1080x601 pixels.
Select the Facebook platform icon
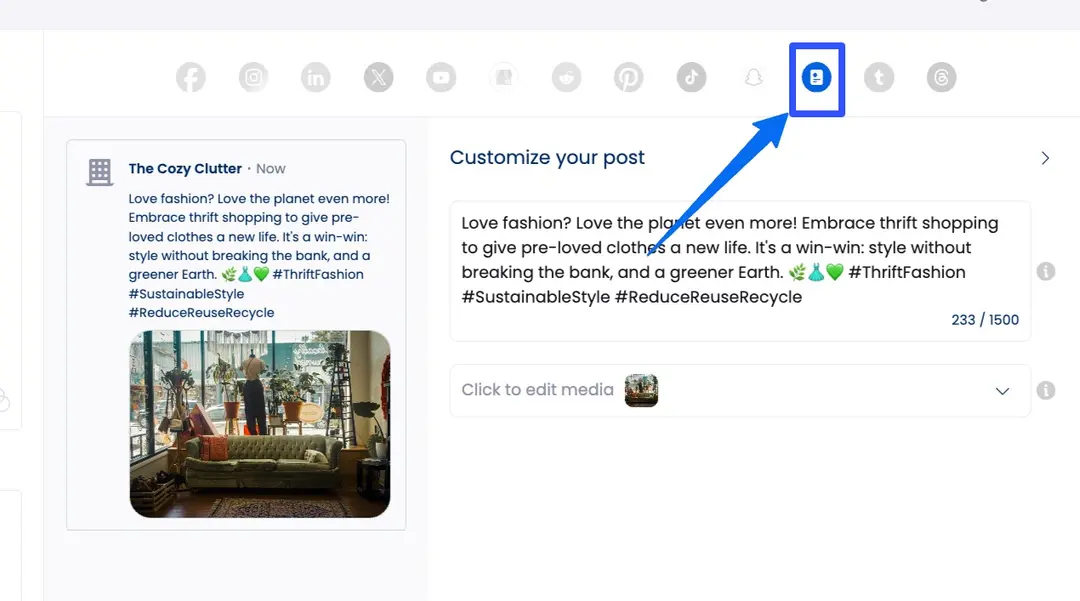191,77
